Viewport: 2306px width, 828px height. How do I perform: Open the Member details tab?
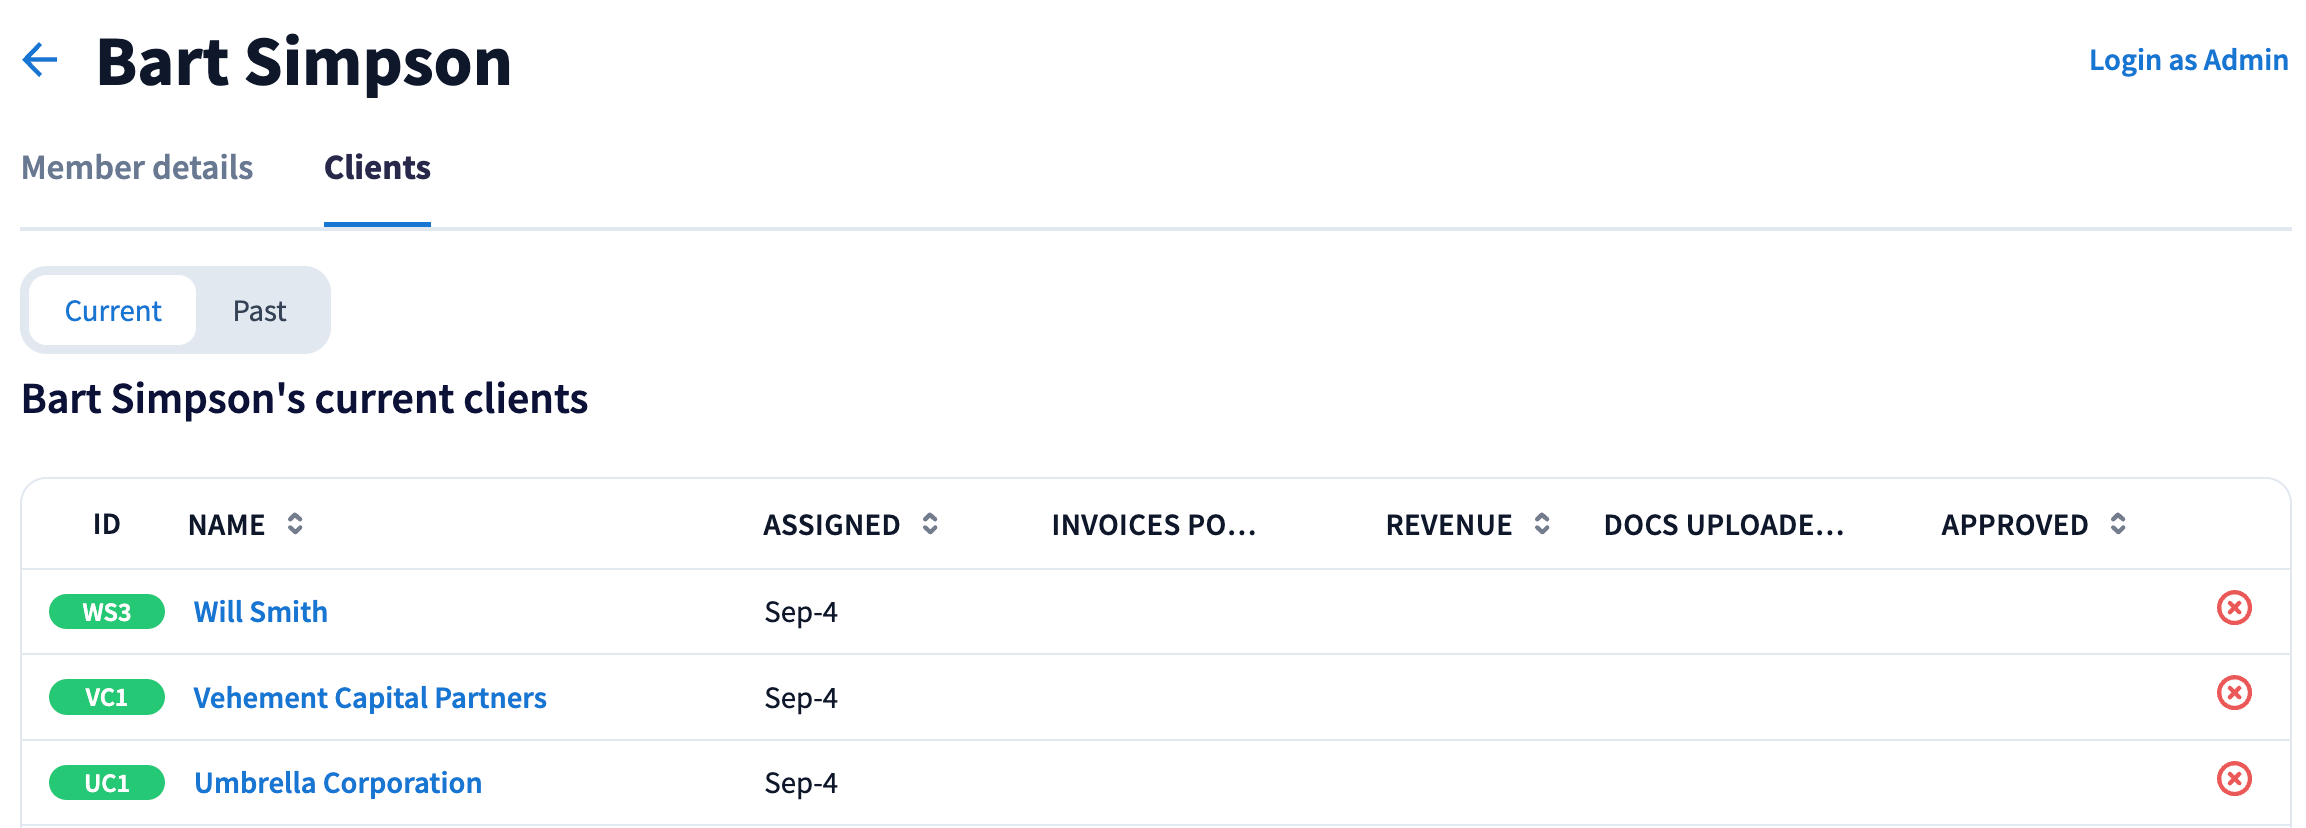tap(137, 167)
